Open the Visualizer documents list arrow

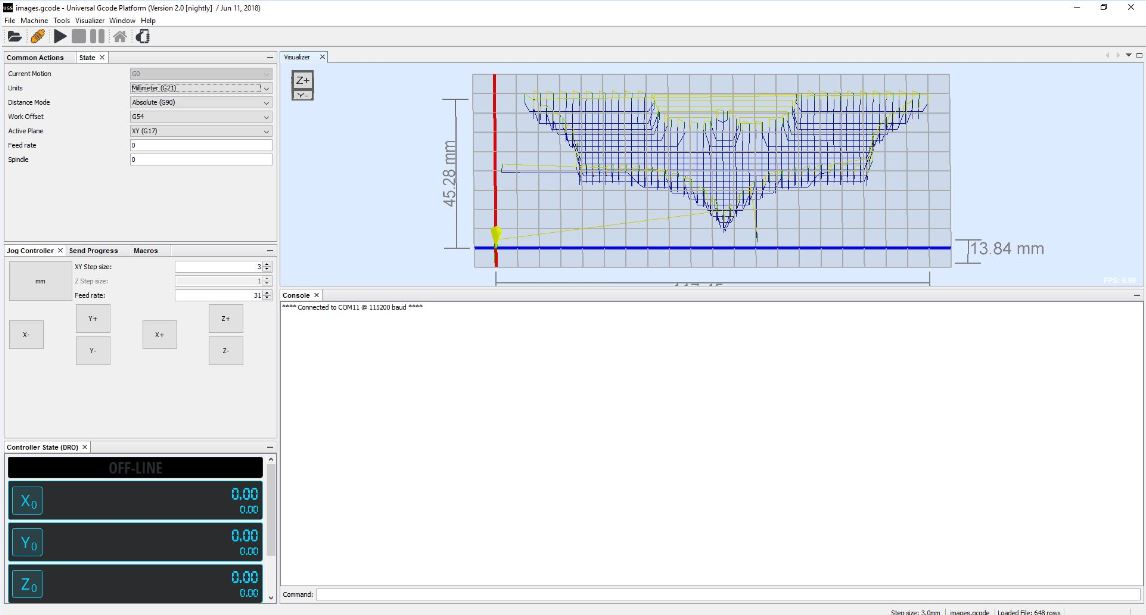tap(1128, 56)
